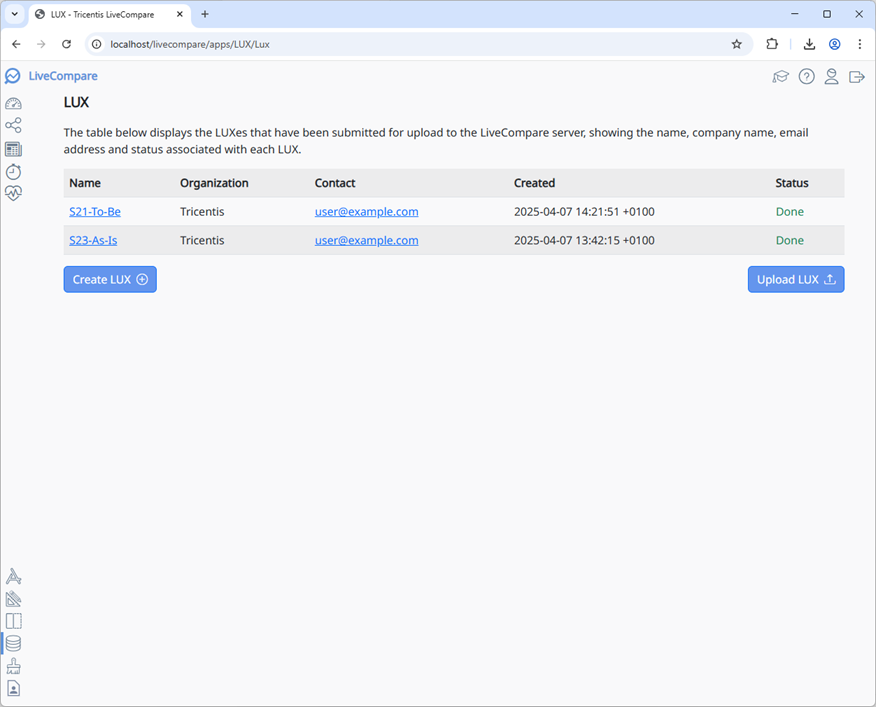Click the graduation cap training icon

click(780, 77)
